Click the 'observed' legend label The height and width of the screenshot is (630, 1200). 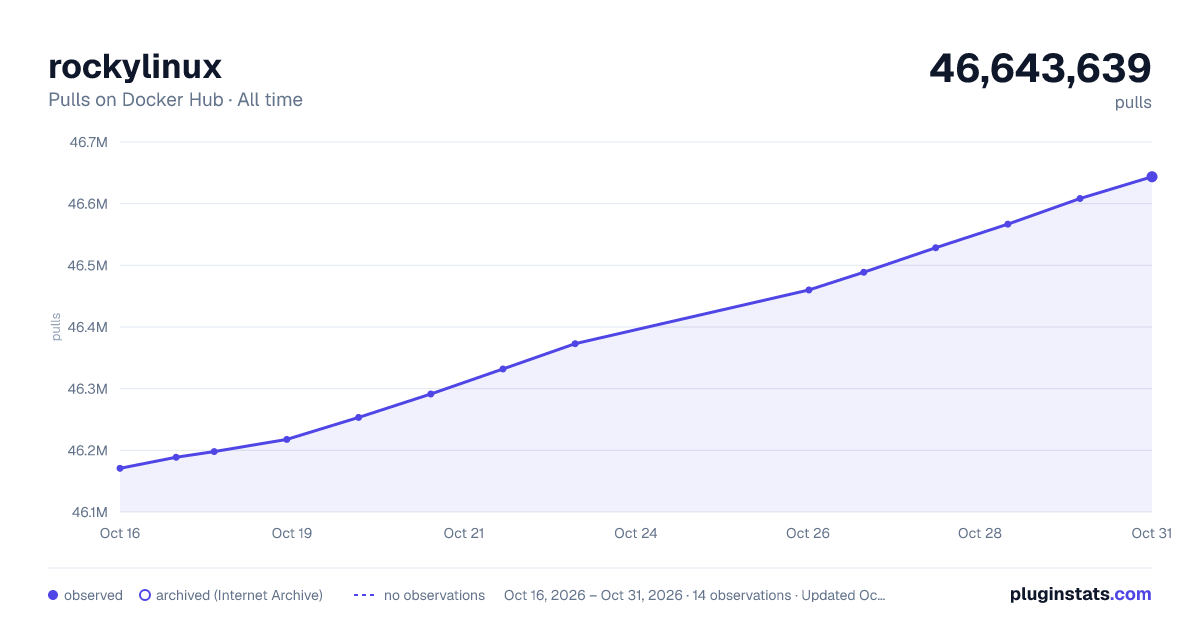93,595
